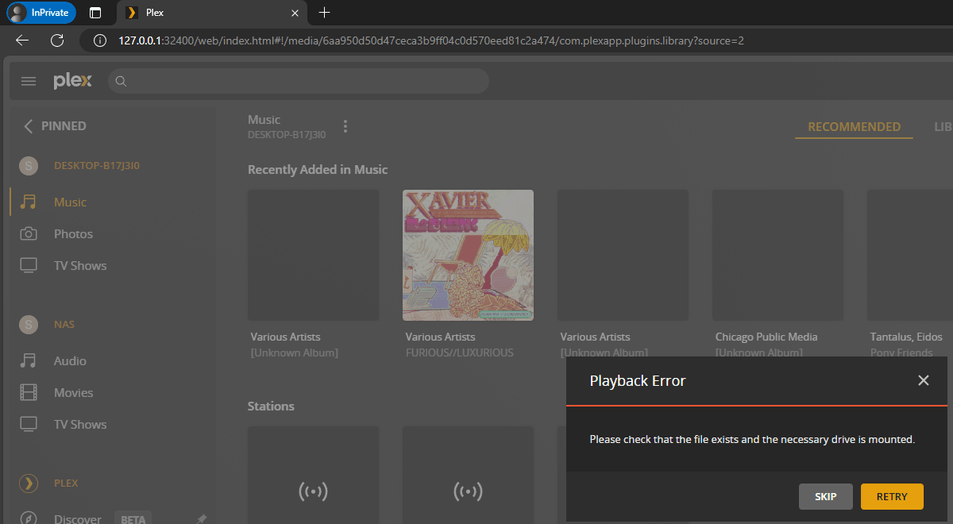Click the browser address bar URL
The image size is (953, 524).
pyautogui.click(x=431, y=41)
